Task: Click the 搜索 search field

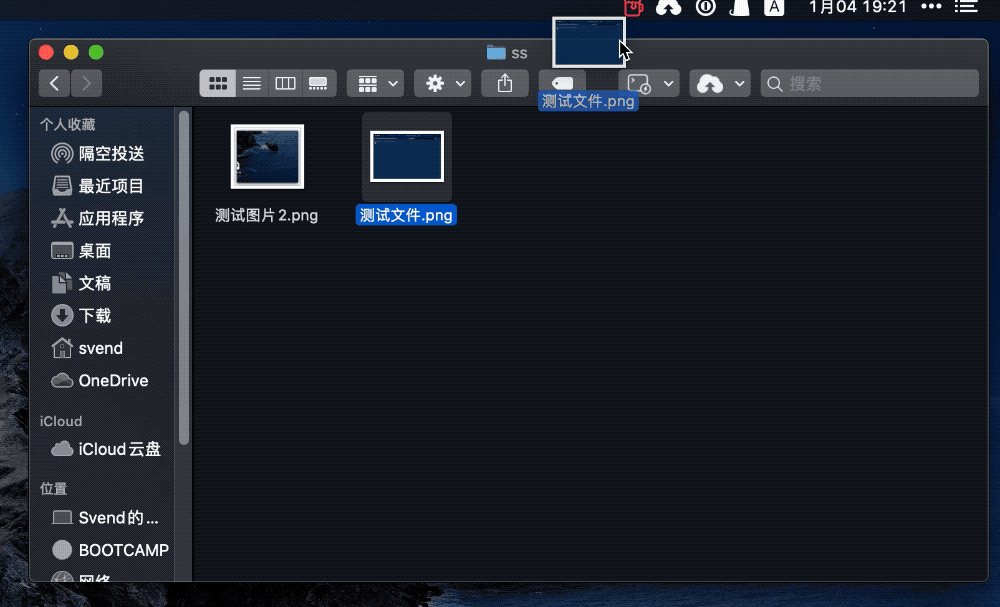Action: [869, 84]
